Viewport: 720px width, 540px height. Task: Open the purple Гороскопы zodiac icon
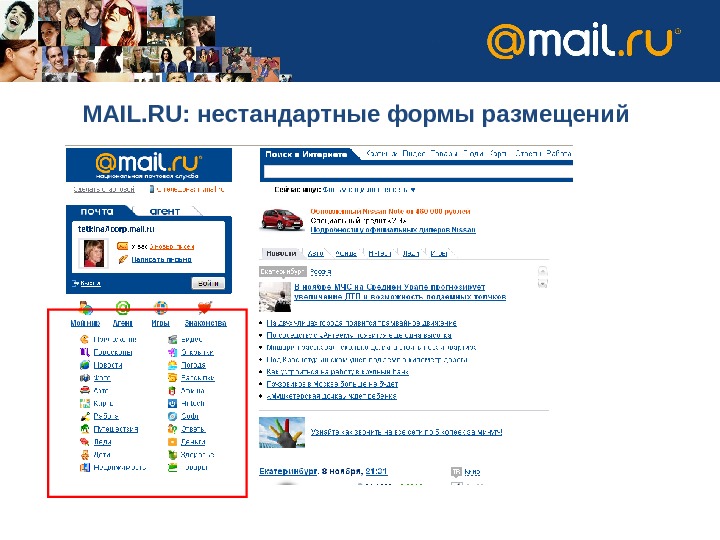(x=84, y=352)
